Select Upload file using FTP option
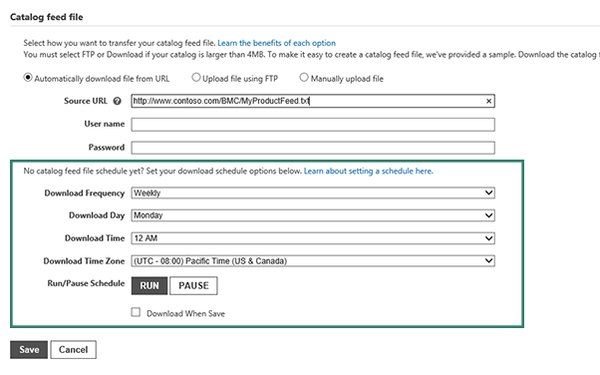The height and width of the screenshot is (375, 600). 196,78
